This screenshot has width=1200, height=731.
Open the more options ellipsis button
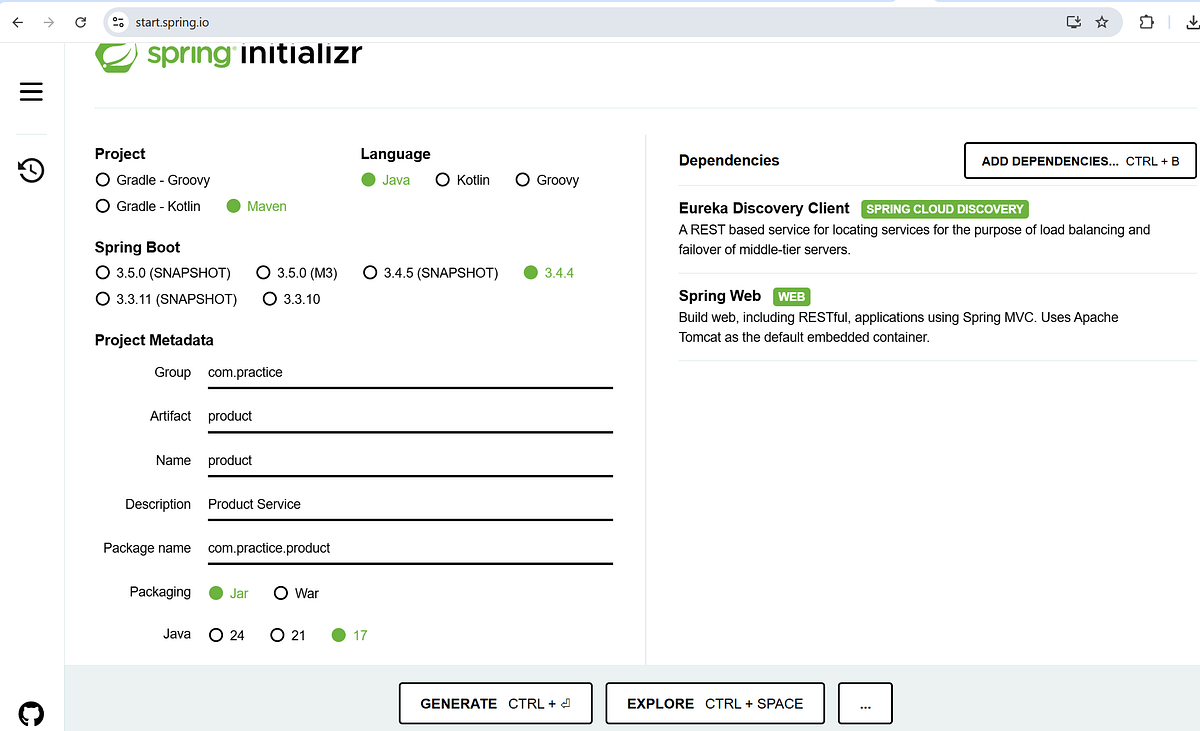pos(865,703)
